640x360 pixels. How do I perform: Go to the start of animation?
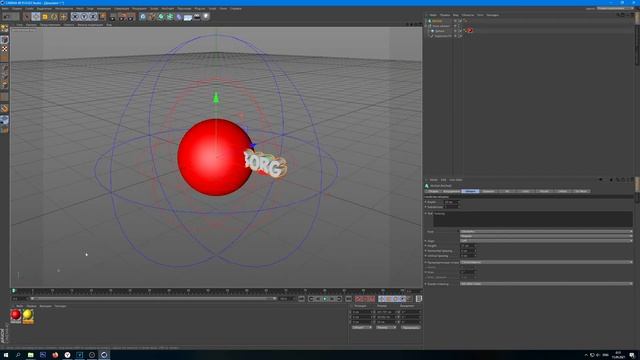click(302, 299)
